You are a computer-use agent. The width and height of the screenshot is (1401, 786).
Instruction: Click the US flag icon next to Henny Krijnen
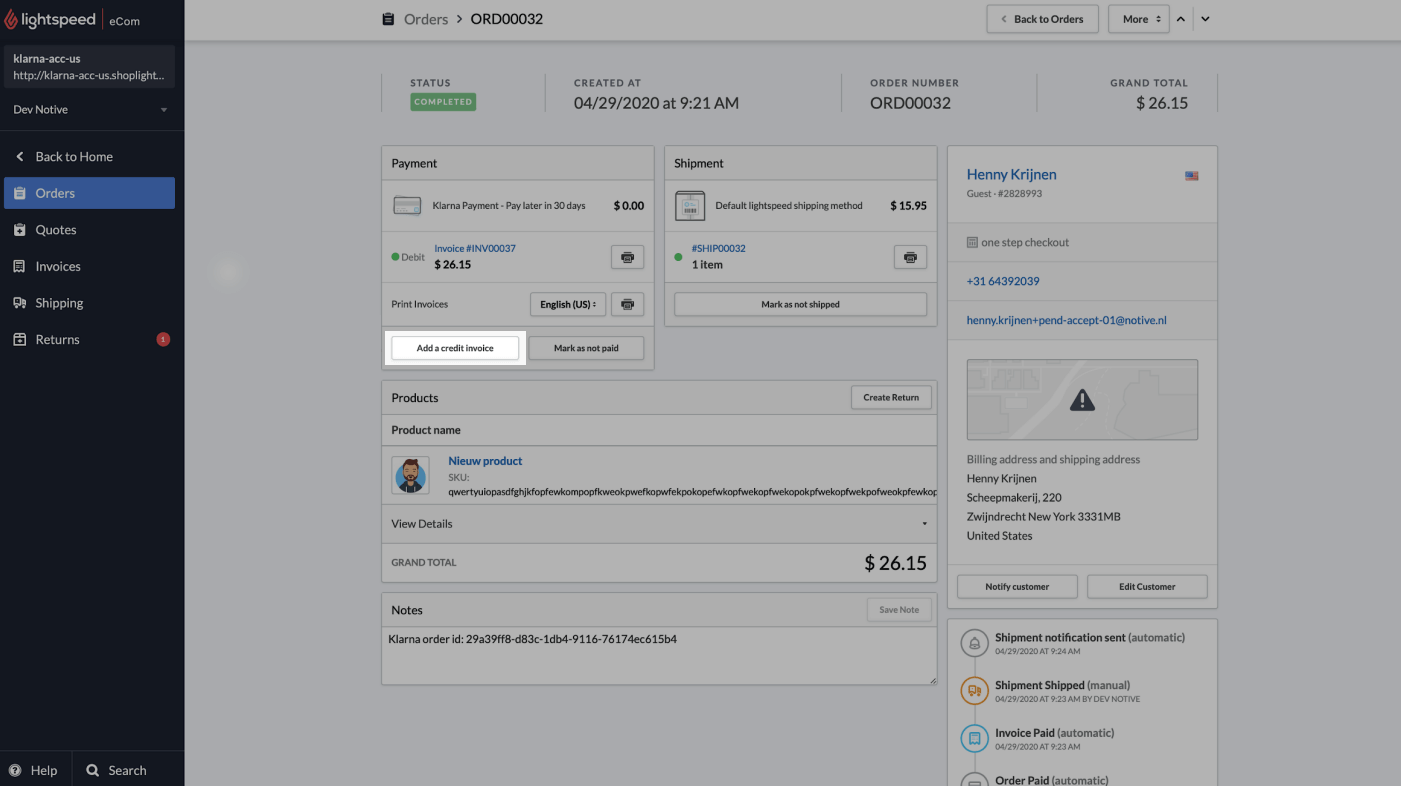click(x=1191, y=175)
